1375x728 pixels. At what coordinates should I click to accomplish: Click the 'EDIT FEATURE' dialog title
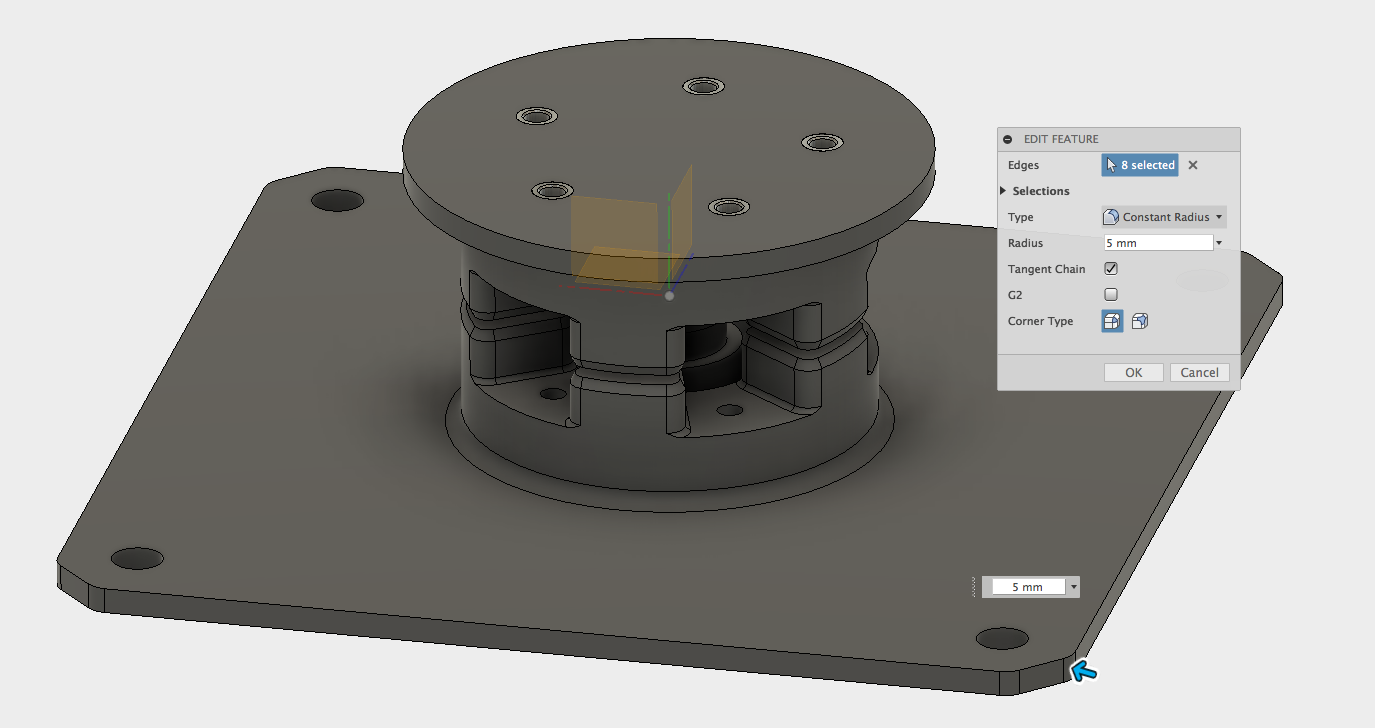click(1061, 140)
